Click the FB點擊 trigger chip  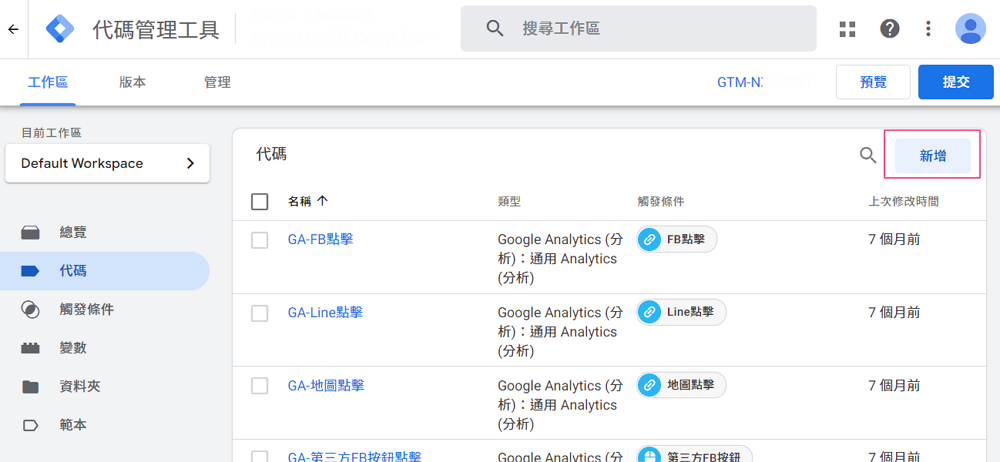click(677, 240)
